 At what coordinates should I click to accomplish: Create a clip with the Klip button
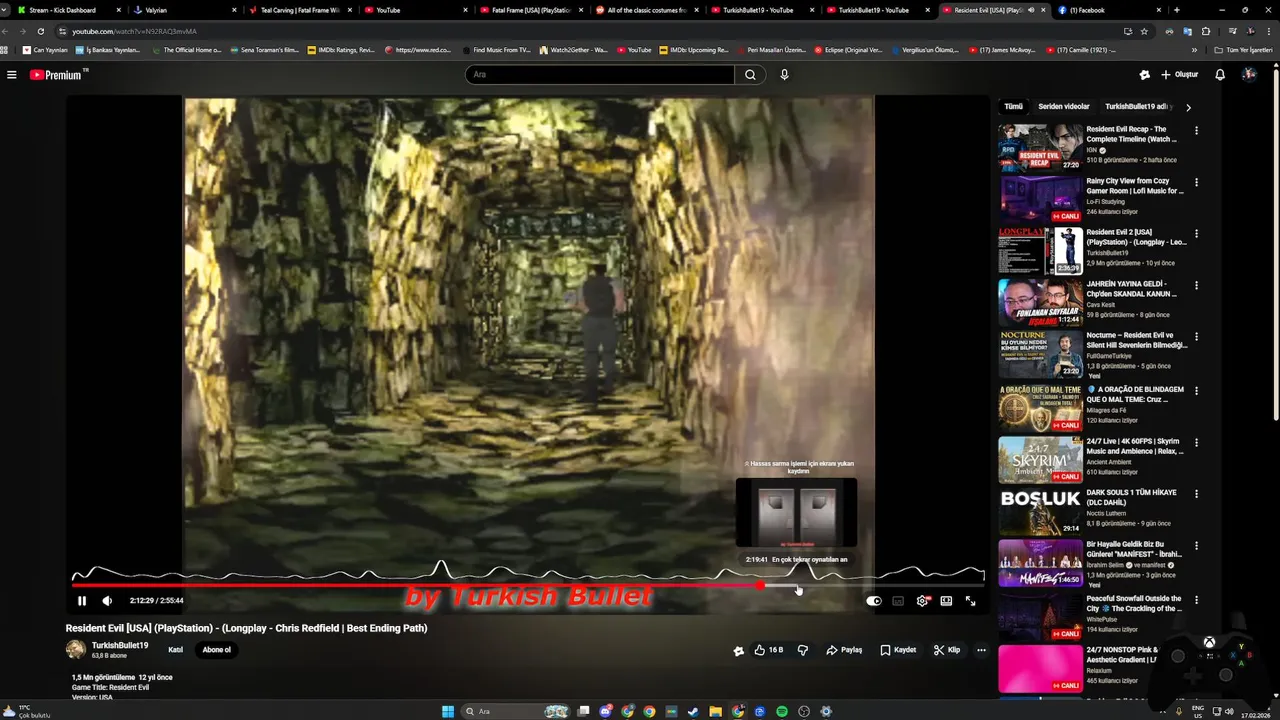pyautogui.click(x=947, y=650)
